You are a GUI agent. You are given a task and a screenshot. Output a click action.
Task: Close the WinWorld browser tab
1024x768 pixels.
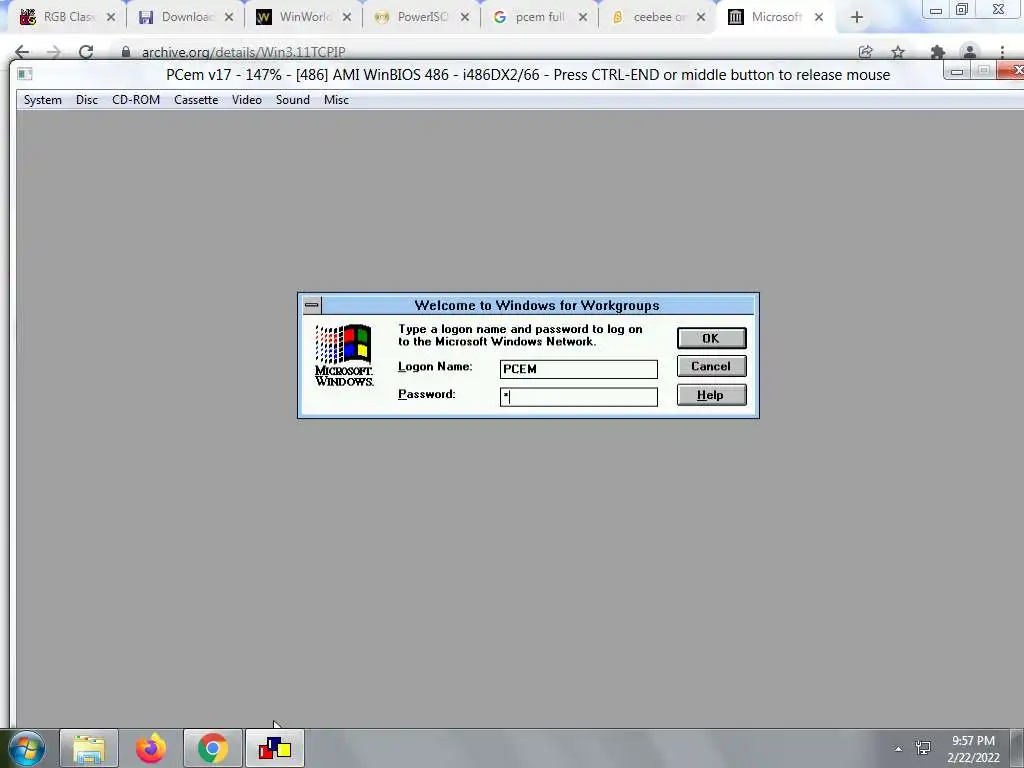pyautogui.click(x=347, y=18)
